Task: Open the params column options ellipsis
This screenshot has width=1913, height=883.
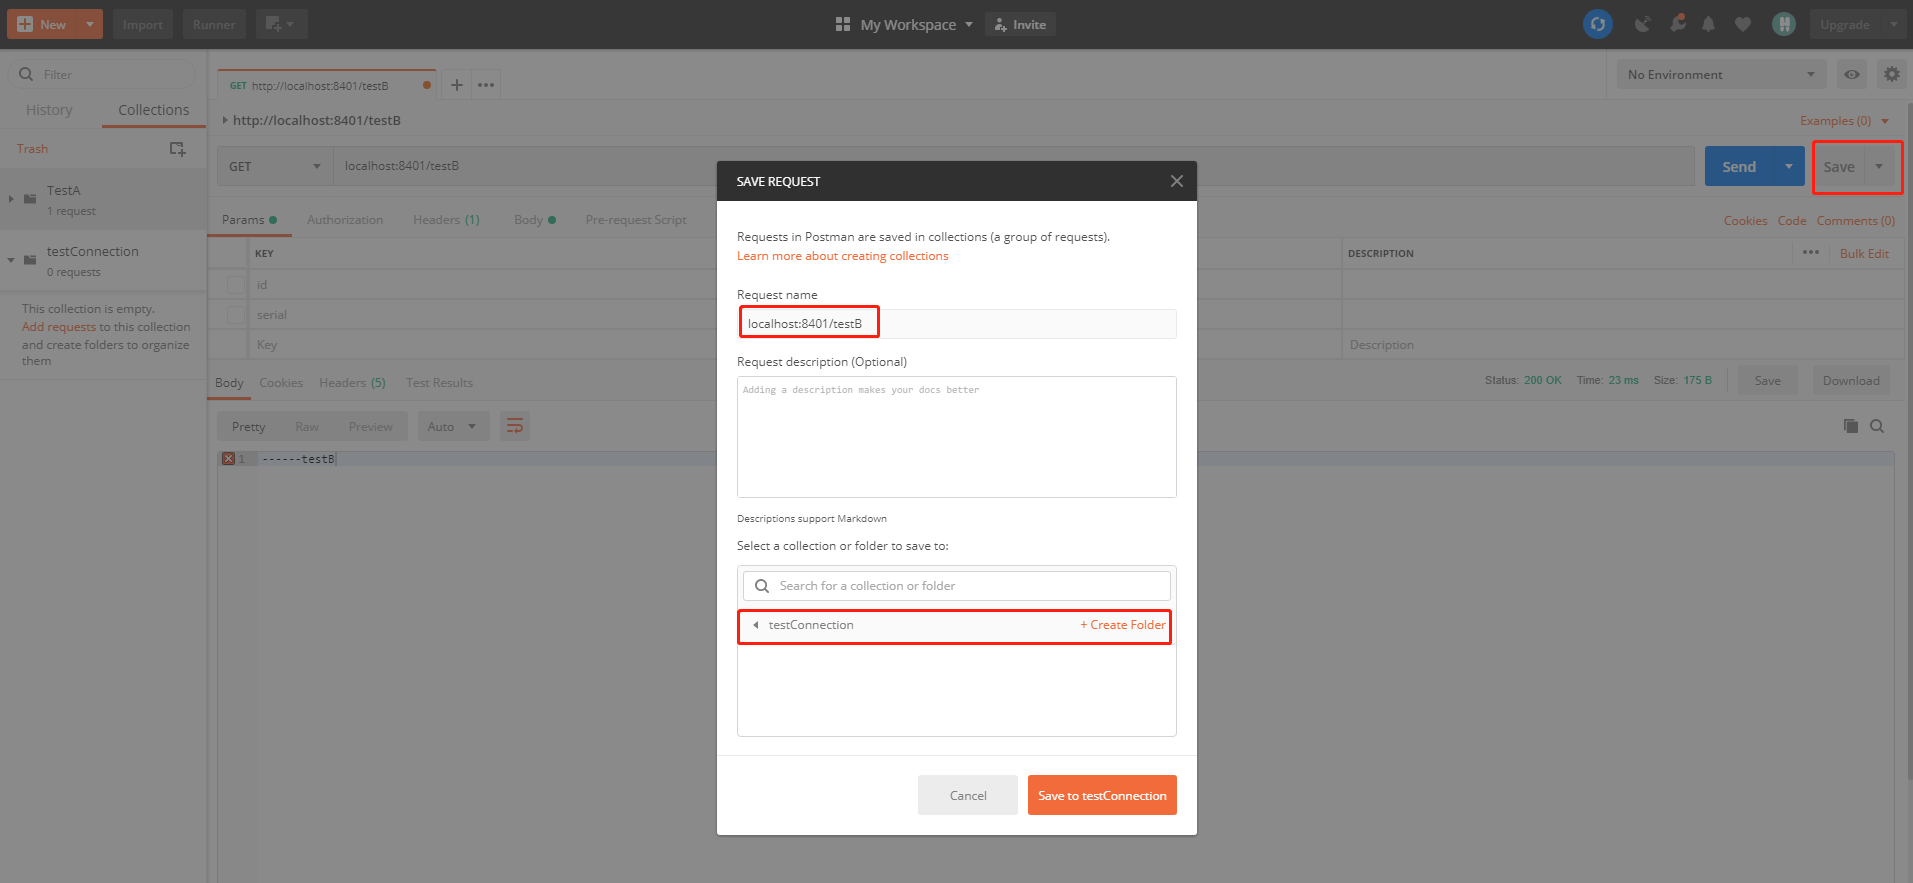Action: 1810,253
